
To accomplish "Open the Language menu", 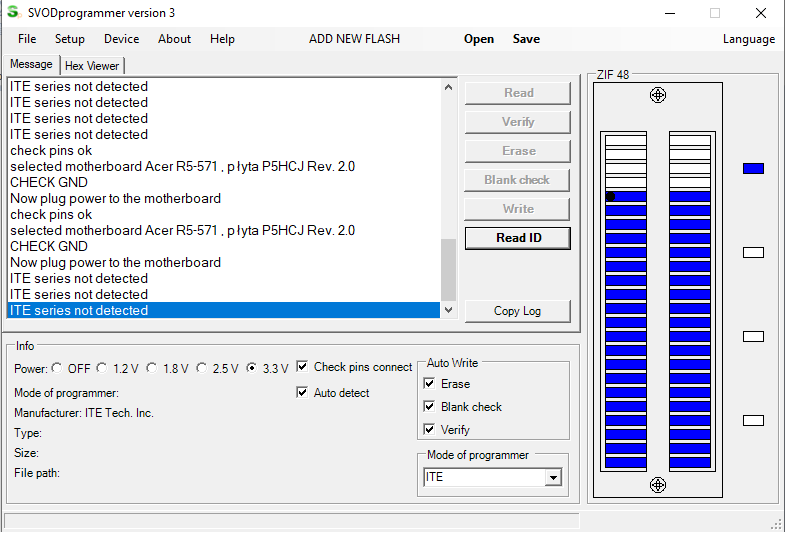I will [749, 39].
